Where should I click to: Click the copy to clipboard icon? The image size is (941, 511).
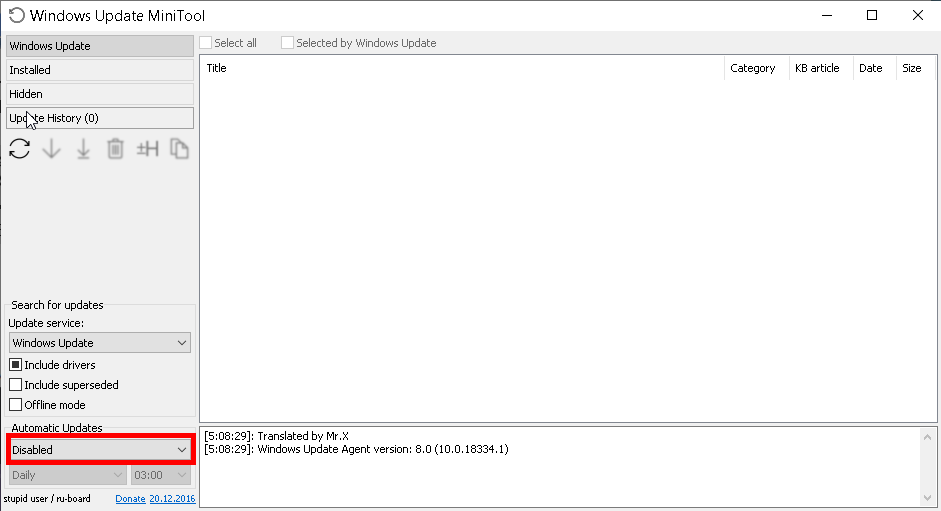pos(179,148)
